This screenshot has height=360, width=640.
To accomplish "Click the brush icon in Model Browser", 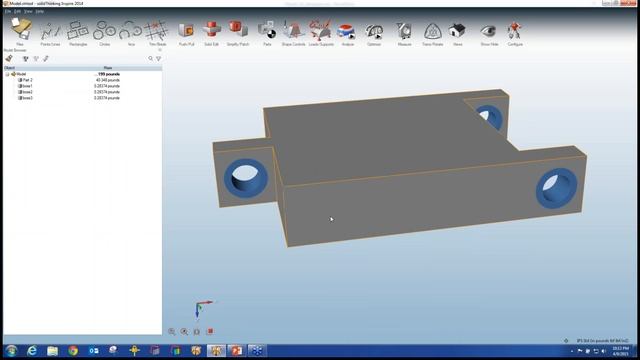I will coord(9,58).
